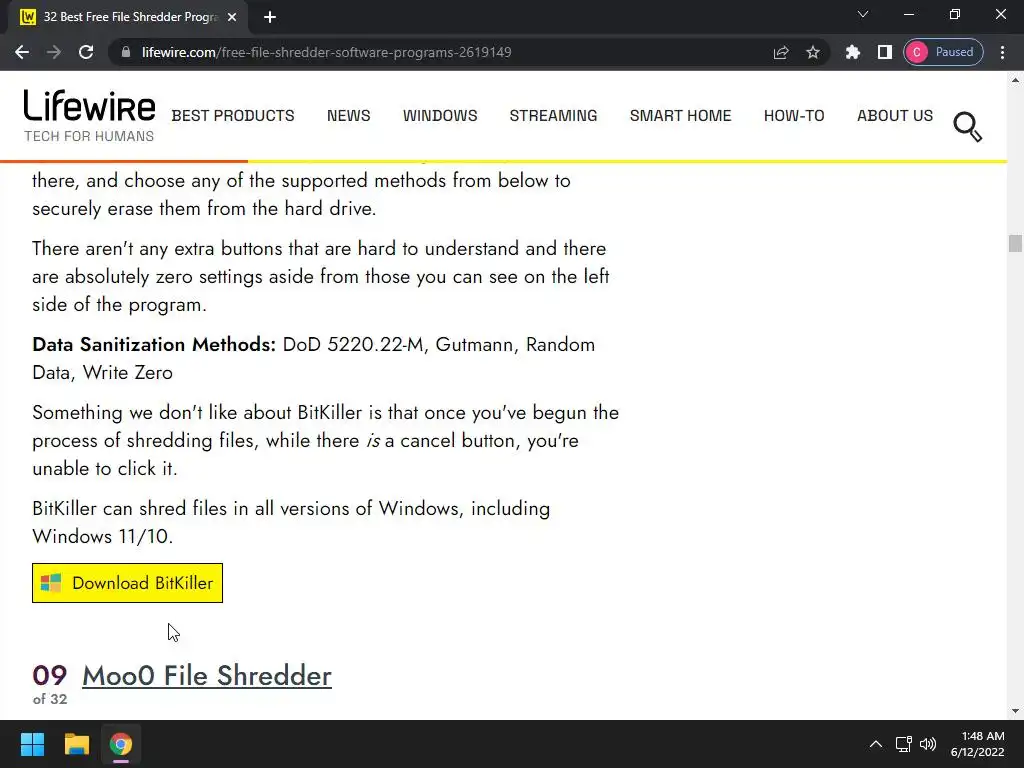
Task: Click the address bar URL
Action: 327,52
